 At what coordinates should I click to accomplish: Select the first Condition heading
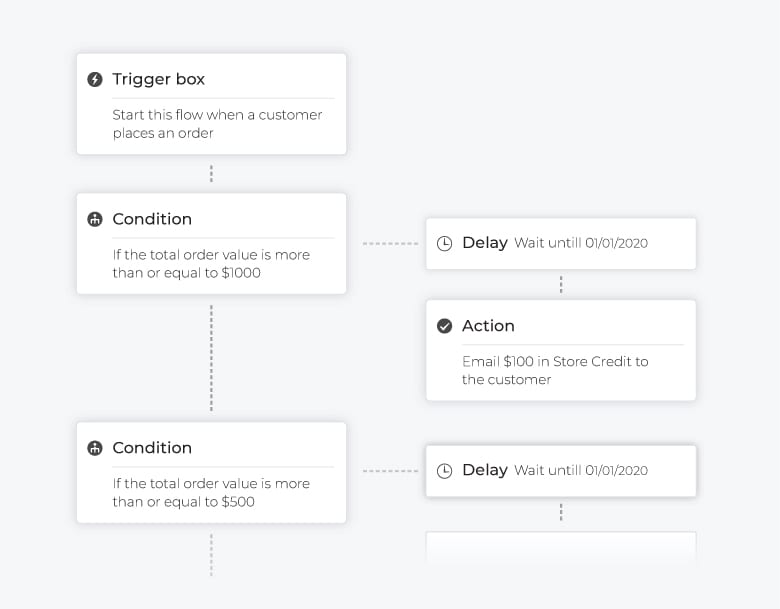152,219
